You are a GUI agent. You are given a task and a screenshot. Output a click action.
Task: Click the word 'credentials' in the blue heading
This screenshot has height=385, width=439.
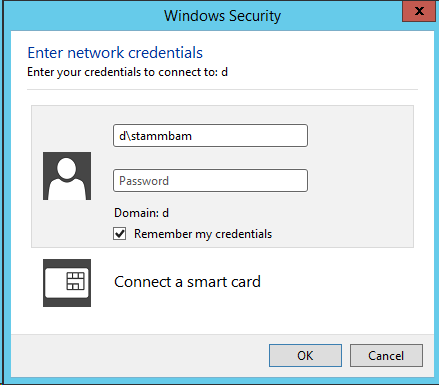165,53
